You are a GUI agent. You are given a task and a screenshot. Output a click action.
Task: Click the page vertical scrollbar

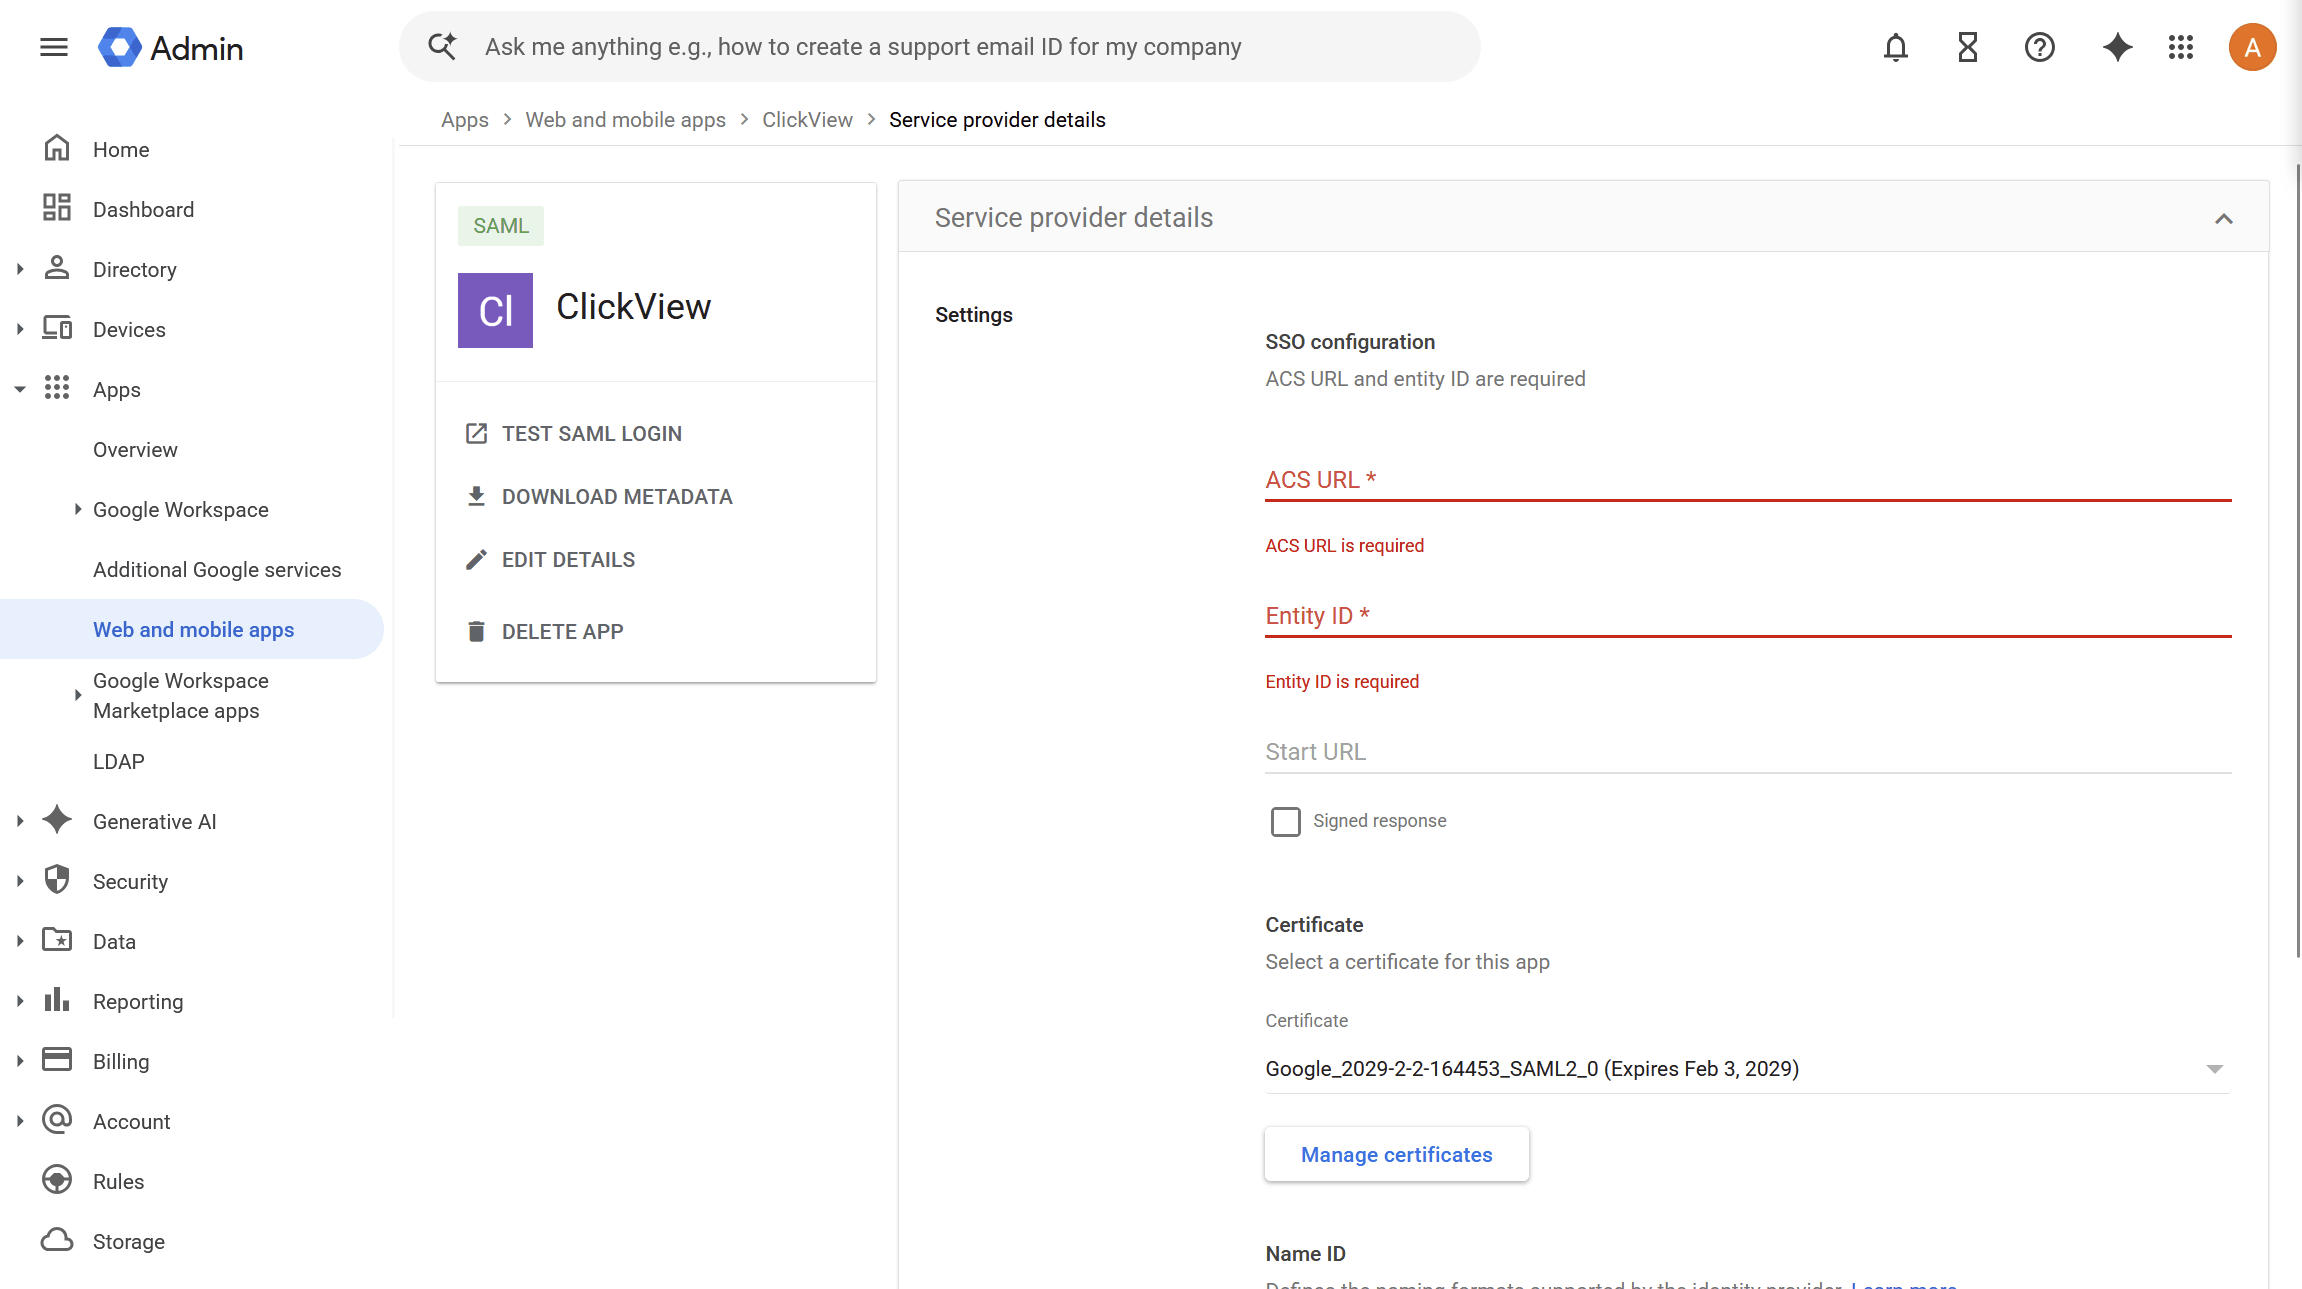pyautogui.click(x=2298, y=560)
